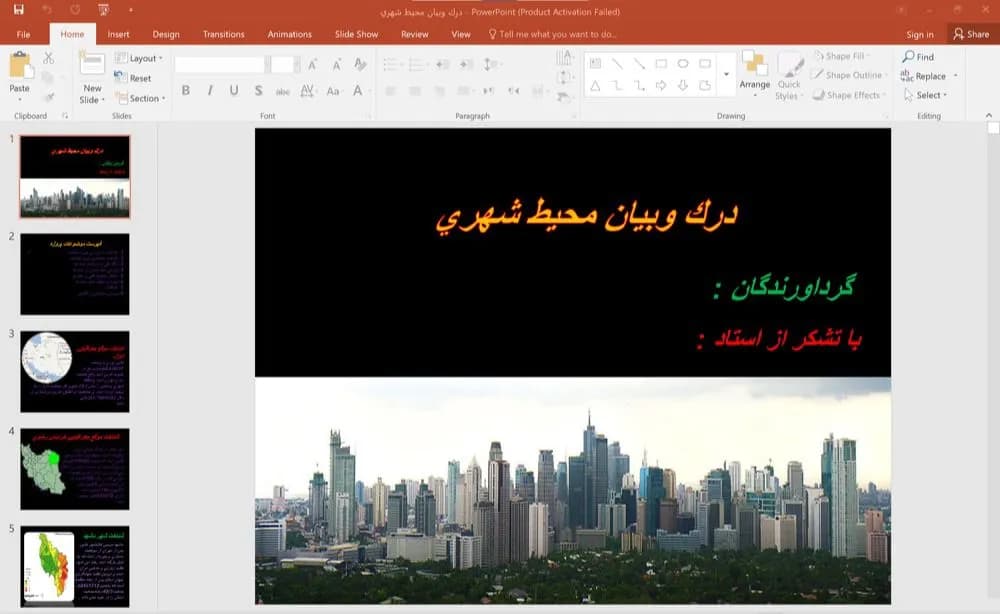
Task: Select slide 3 thumbnail with globe map
Action: click(75, 372)
